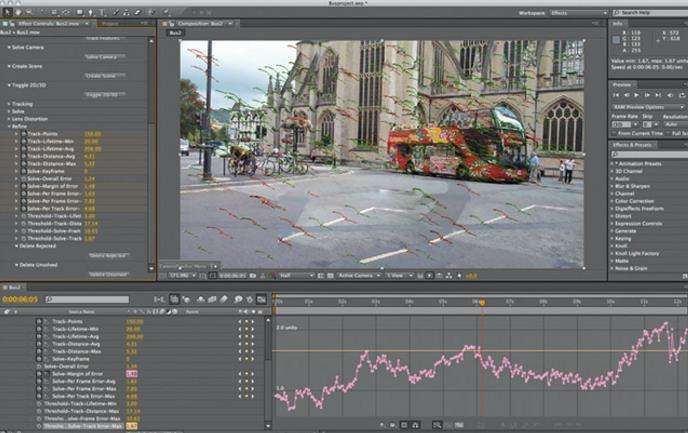Click the Create Scene button
Viewport: 688px width, 433px height.
click(x=104, y=76)
